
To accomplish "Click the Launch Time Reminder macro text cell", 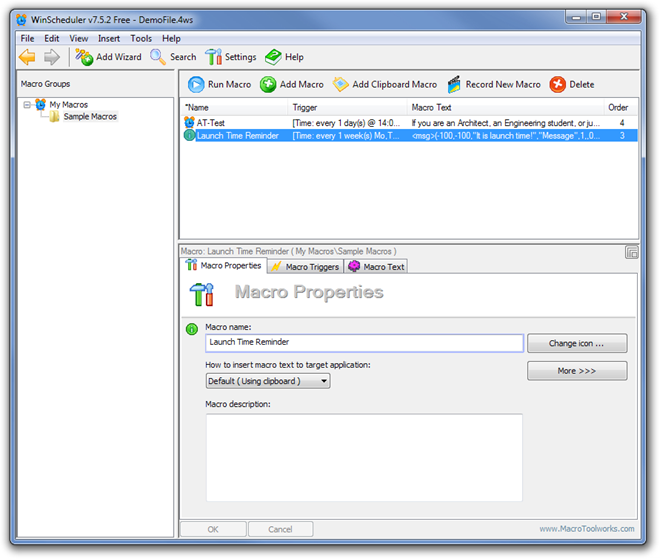I will pyautogui.click(x=506, y=136).
